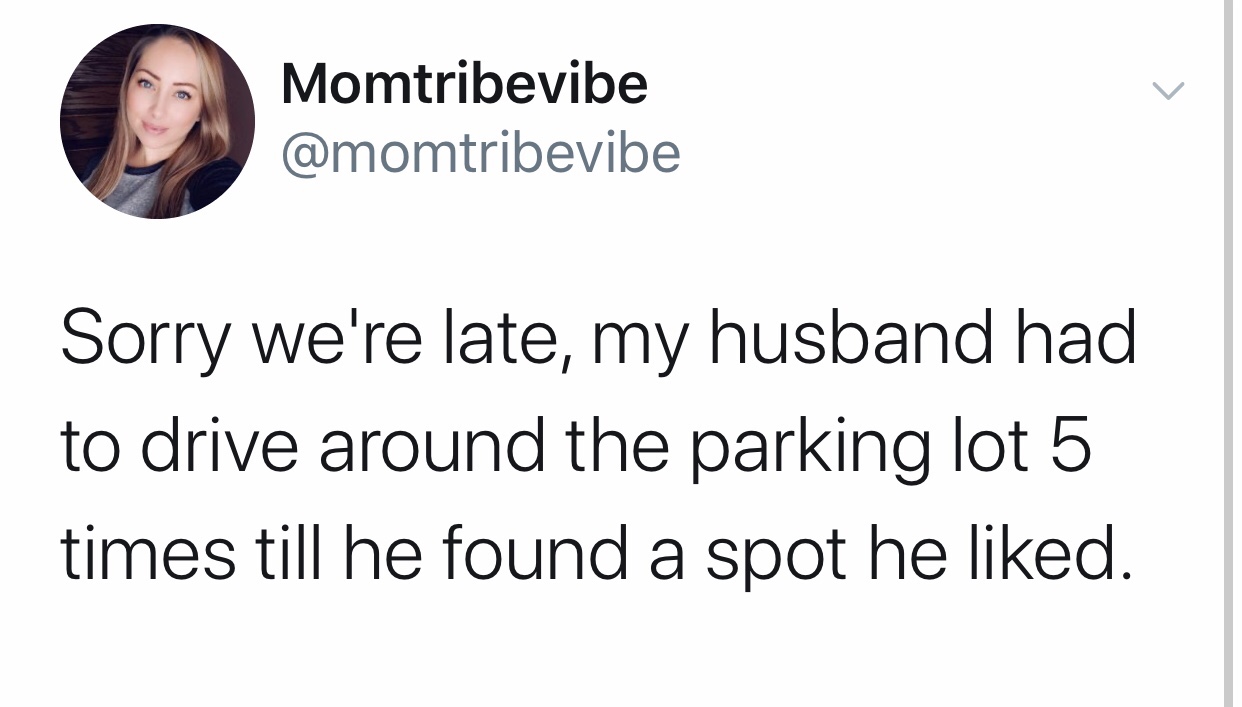Open the tweet options chevron menu
The image size is (1242, 707).
click(x=1166, y=92)
